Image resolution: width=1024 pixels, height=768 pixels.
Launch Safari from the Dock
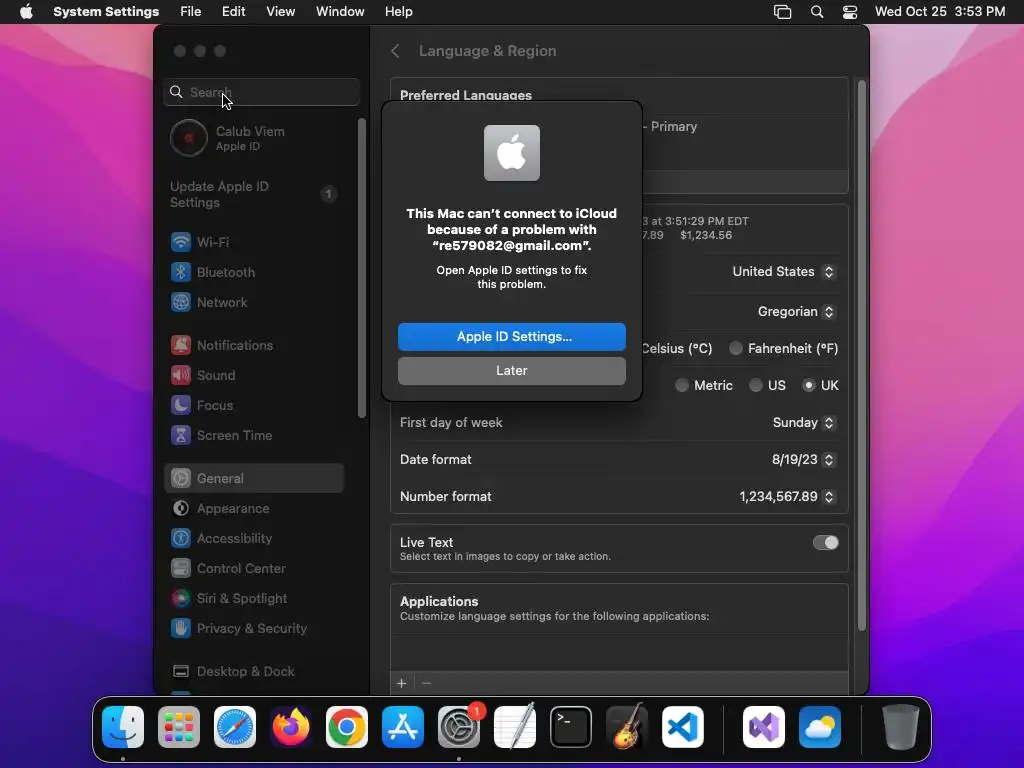[x=235, y=727]
